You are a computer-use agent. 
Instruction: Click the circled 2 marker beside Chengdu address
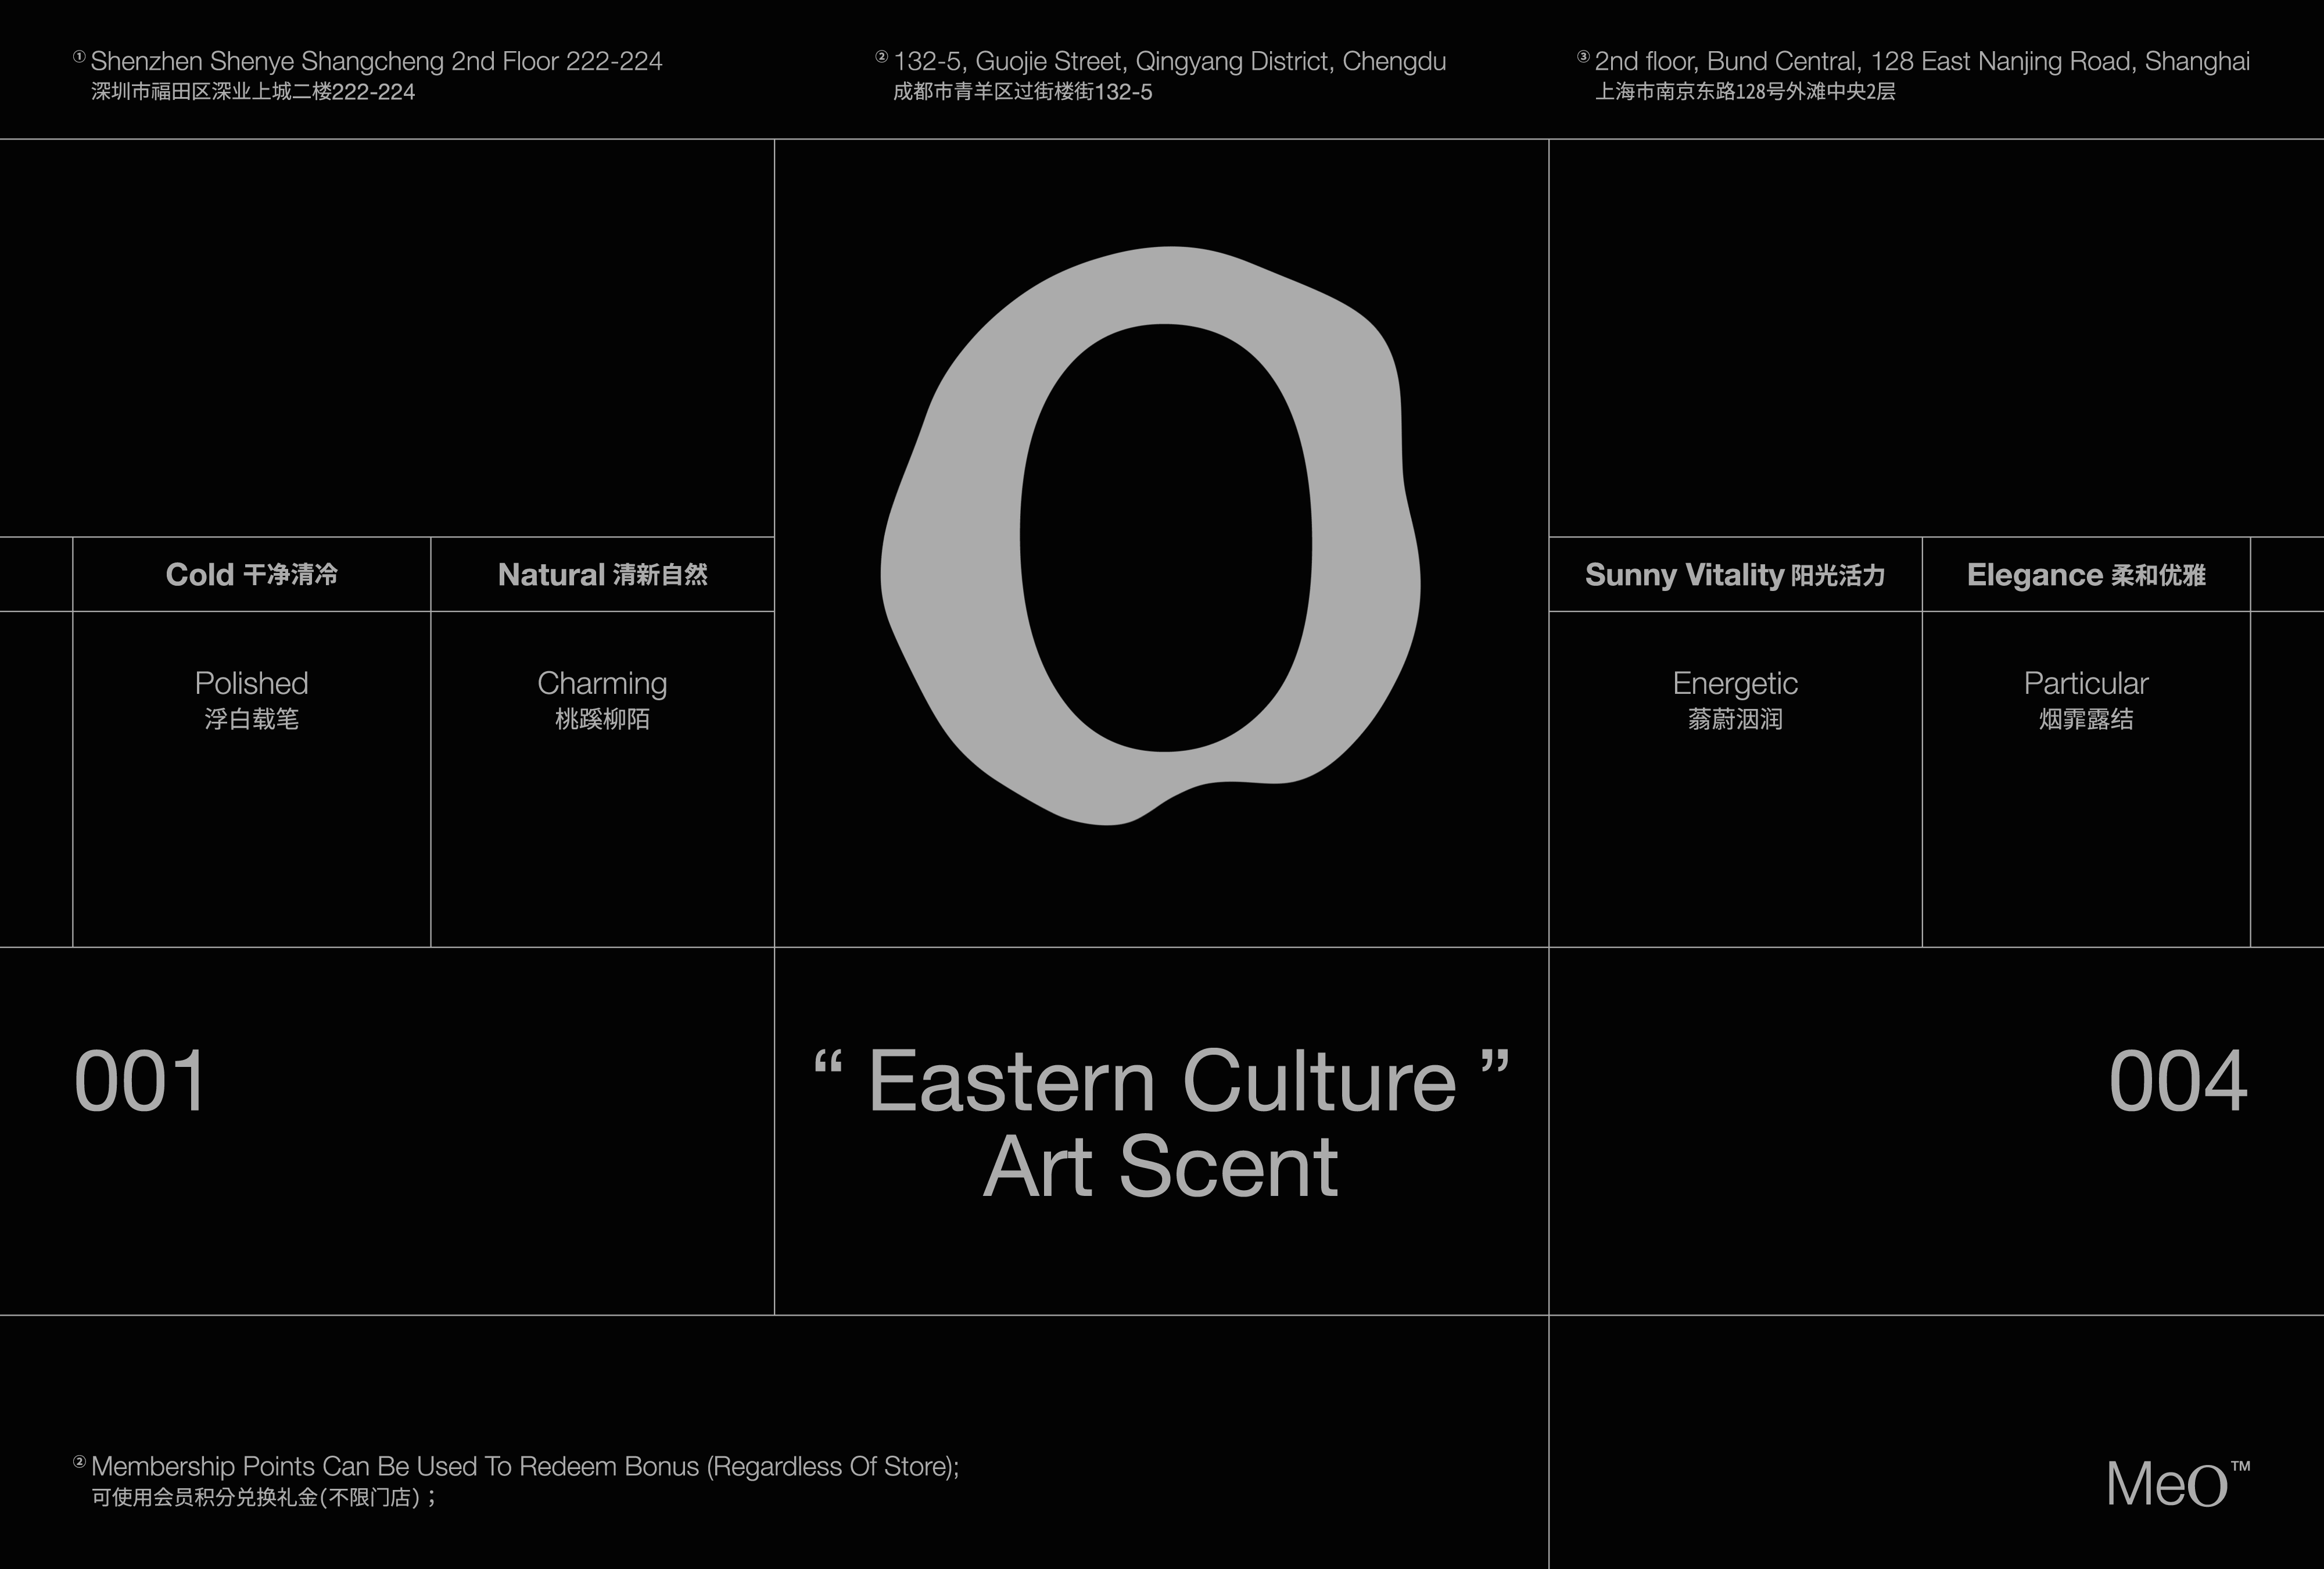pyautogui.click(x=881, y=58)
